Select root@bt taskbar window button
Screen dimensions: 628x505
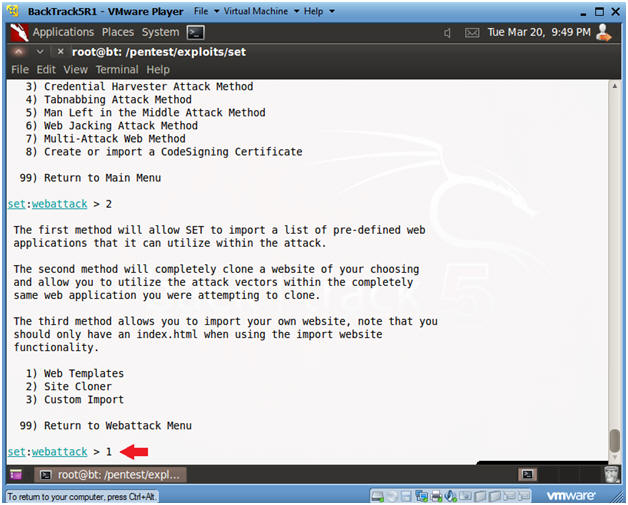(x=111, y=475)
